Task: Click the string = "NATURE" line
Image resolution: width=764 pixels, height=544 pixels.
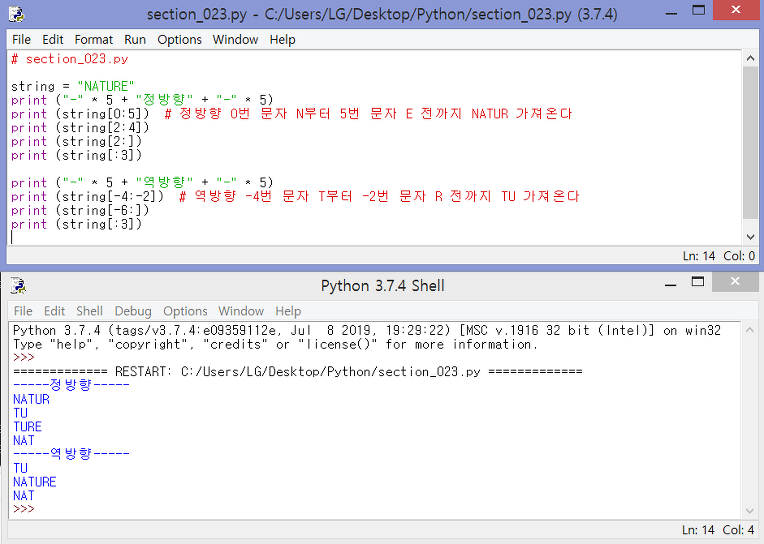Action: (72, 86)
